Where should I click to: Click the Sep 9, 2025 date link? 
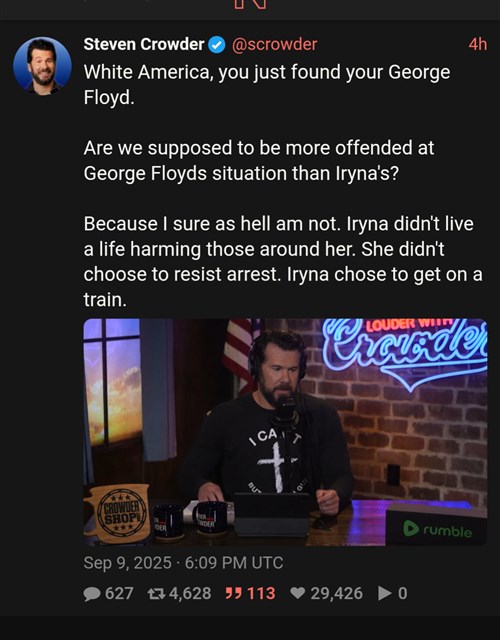(x=183, y=563)
